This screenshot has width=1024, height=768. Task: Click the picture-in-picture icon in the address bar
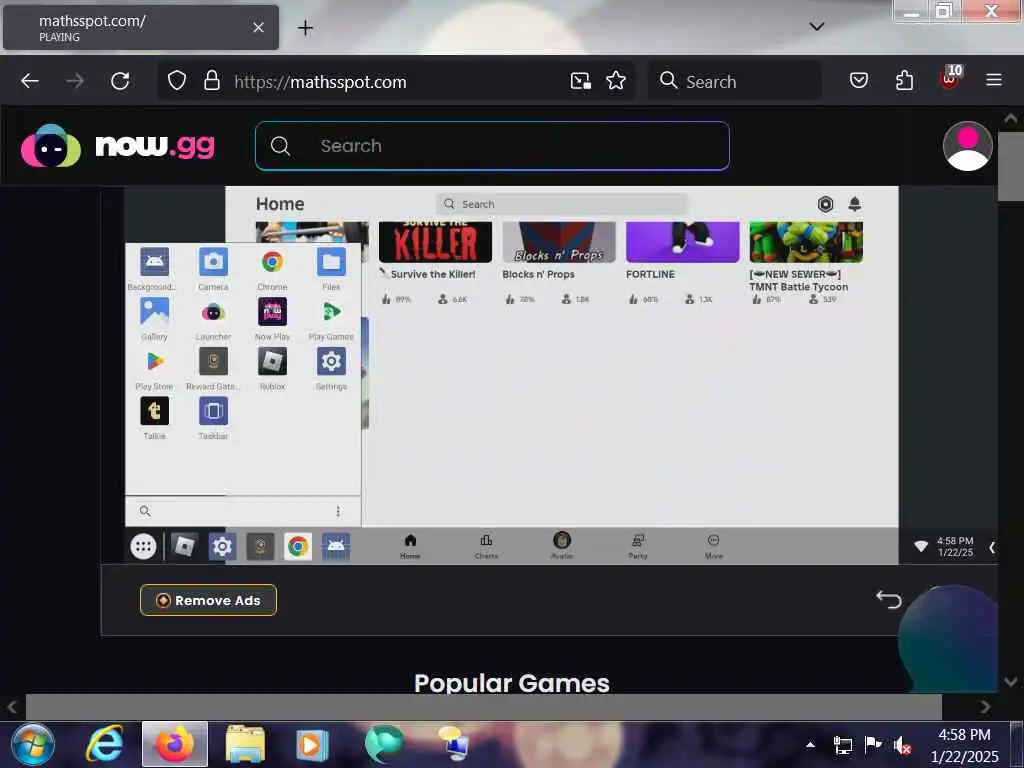click(581, 81)
